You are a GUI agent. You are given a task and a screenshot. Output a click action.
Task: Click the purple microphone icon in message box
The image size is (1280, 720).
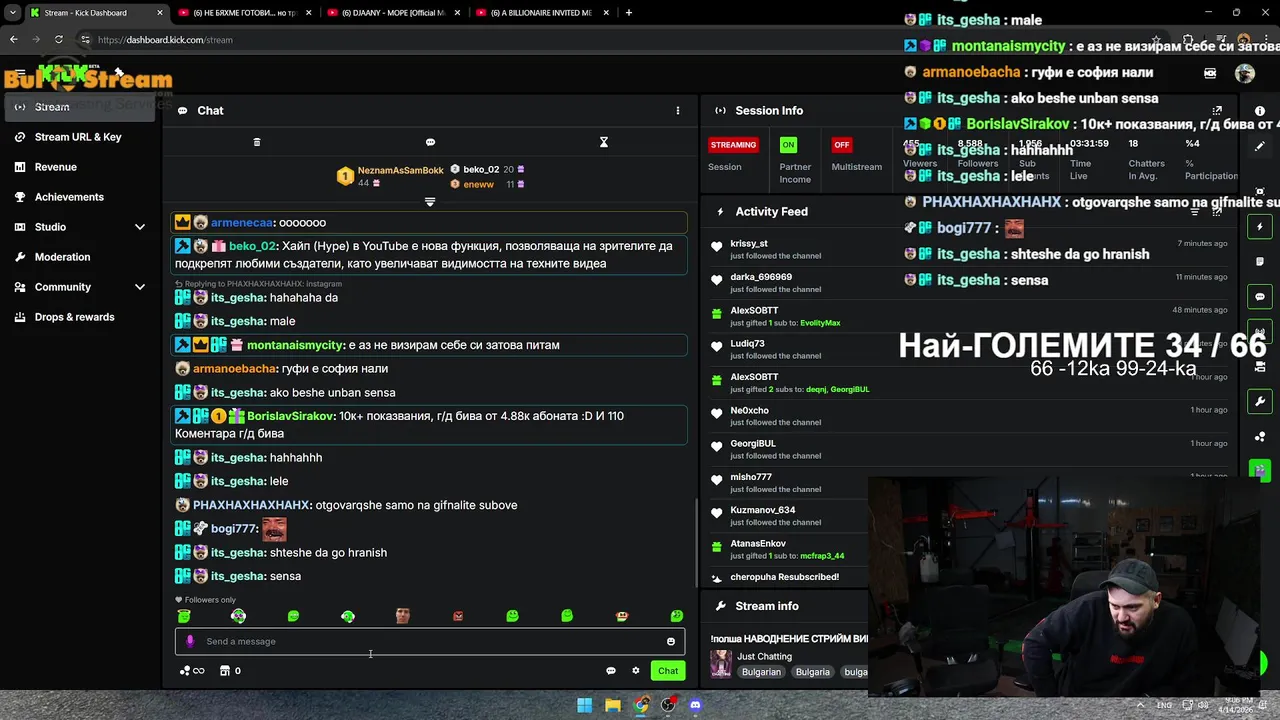(191, 642)
